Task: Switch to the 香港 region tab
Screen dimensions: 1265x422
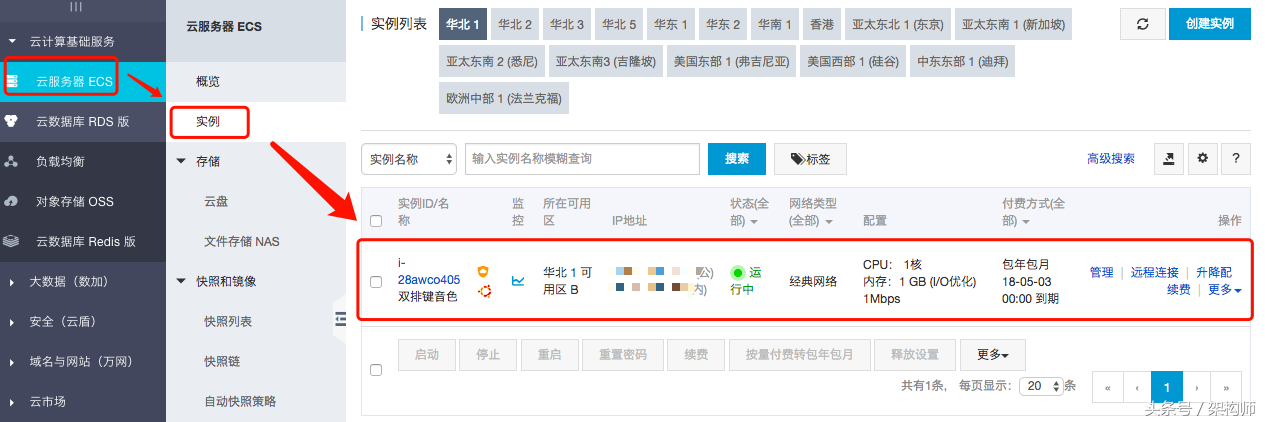Action: point(822,24)
